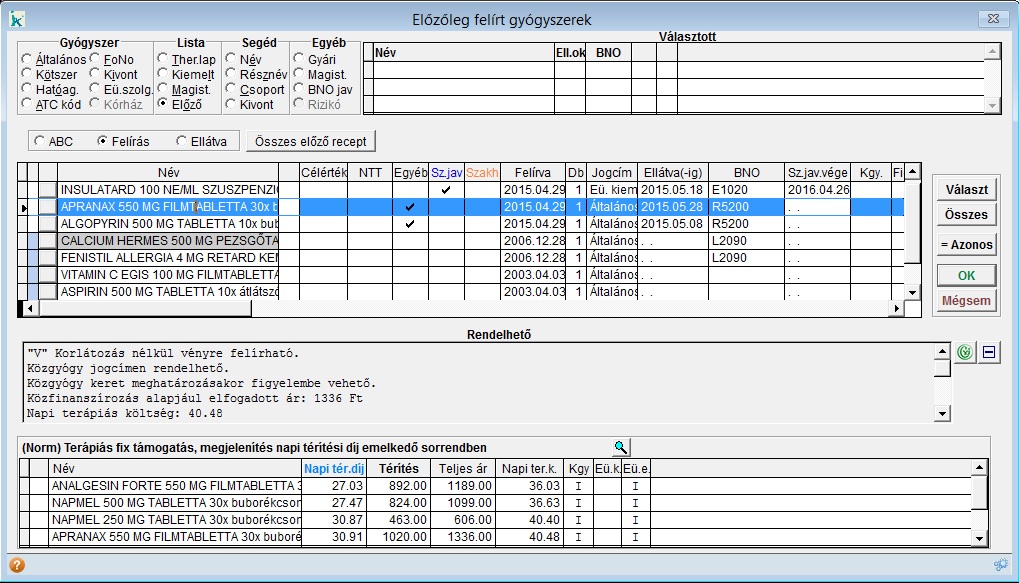Click the therapy table scroll down arrow
Viewport: 1019px width, 583px height.
click(x=980, y=538)
